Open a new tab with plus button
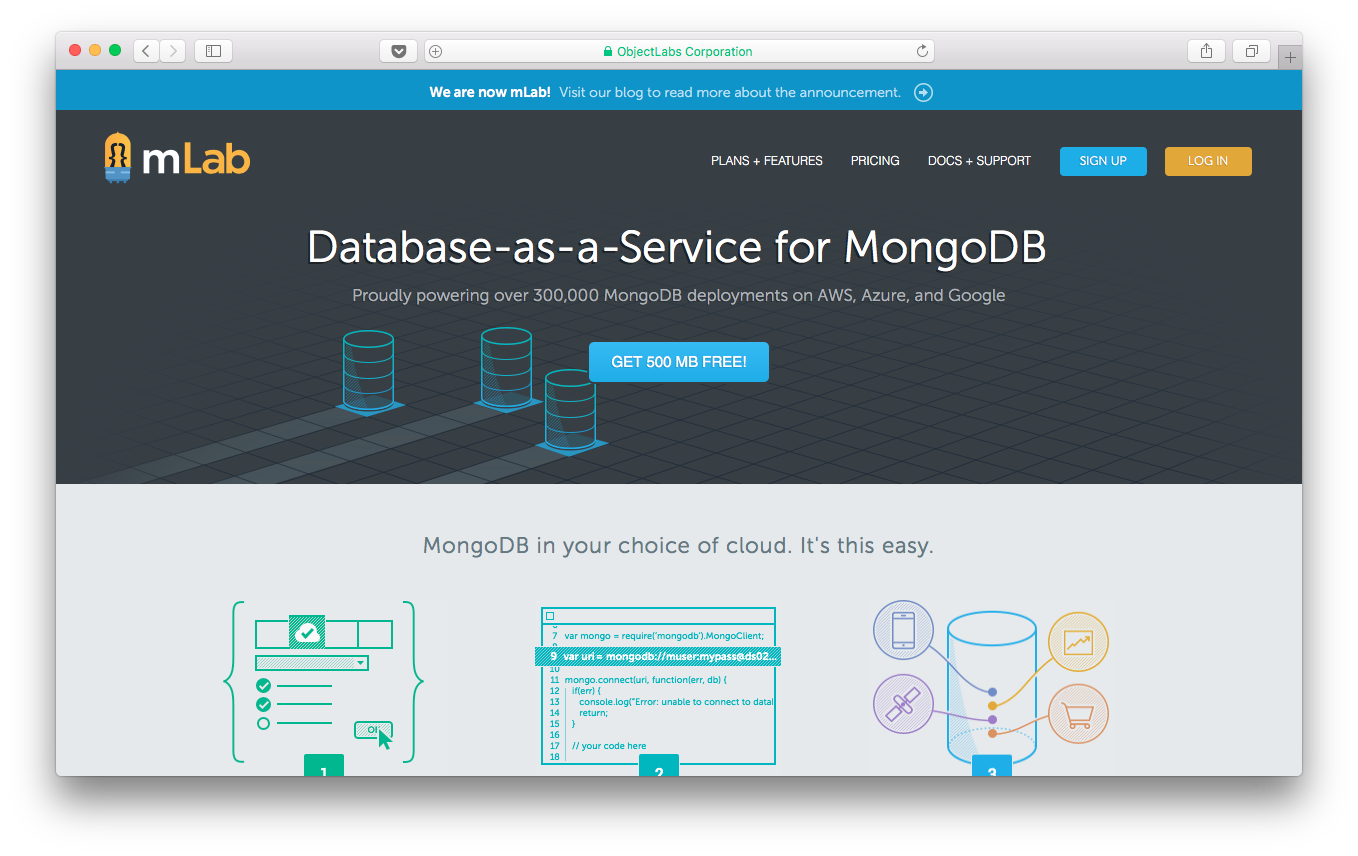The width and height of the screenshot is (1358, 856). coord(1290,57)
